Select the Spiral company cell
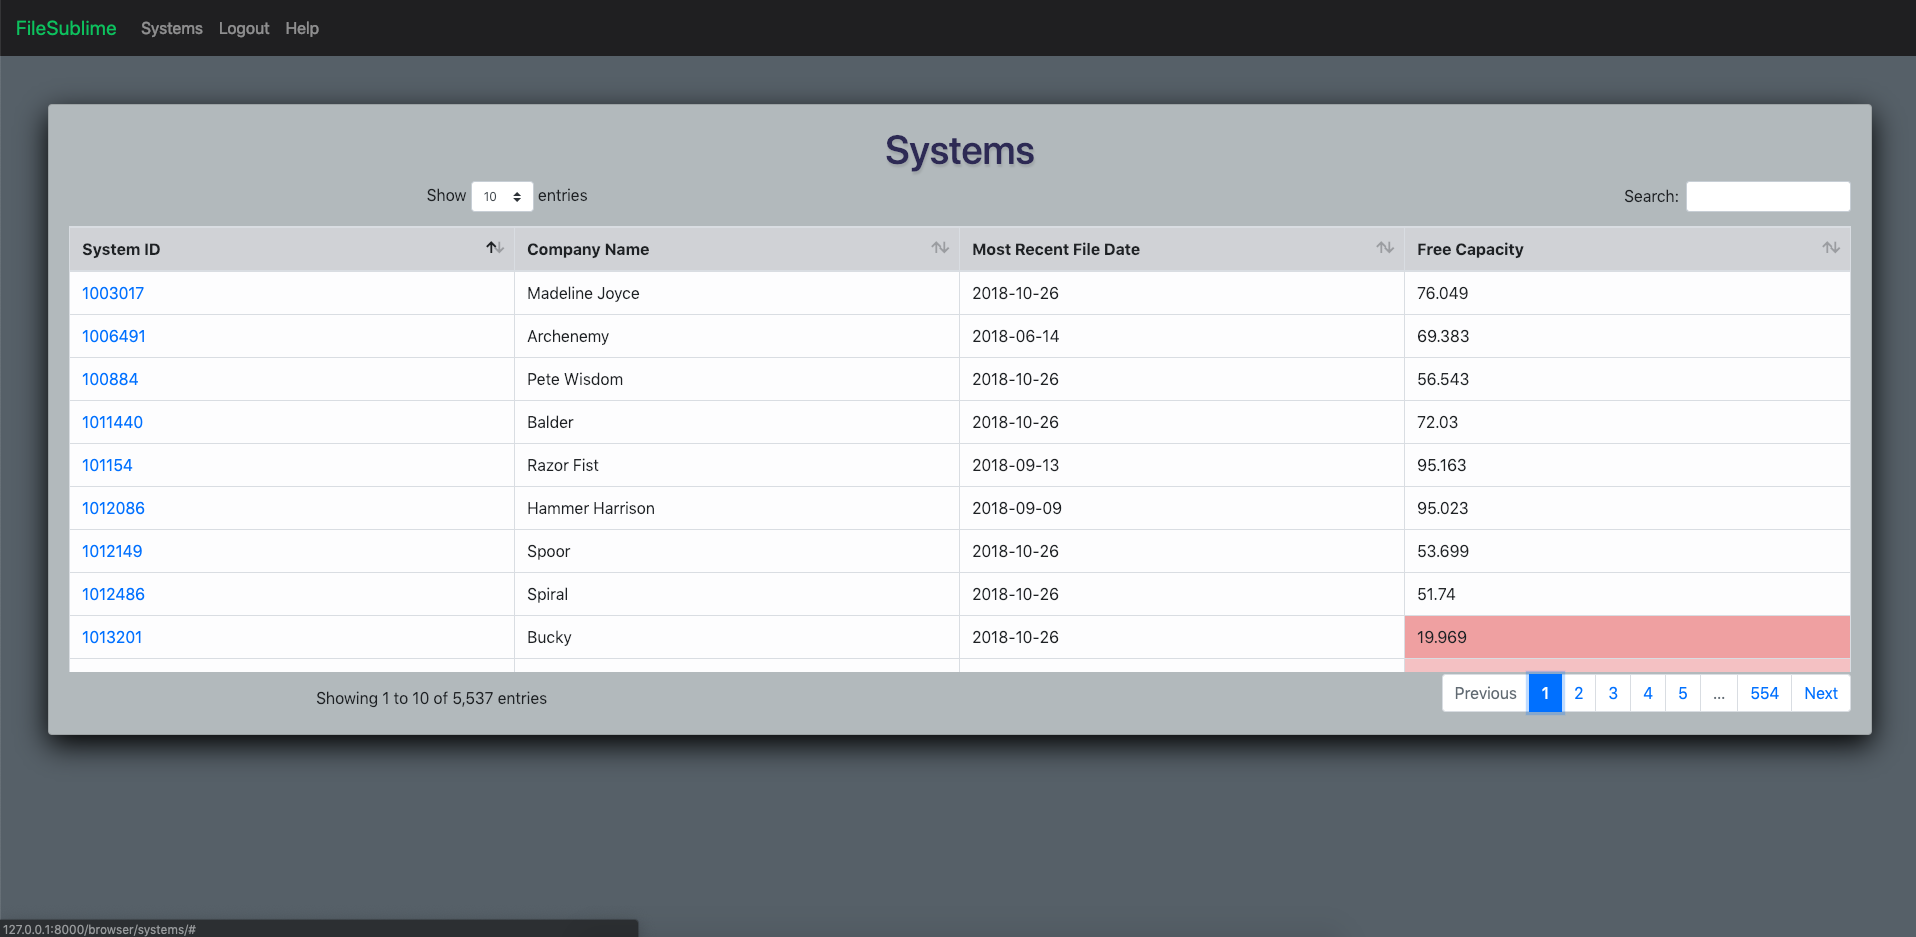1916x937 pixels. tap(737, 594)
